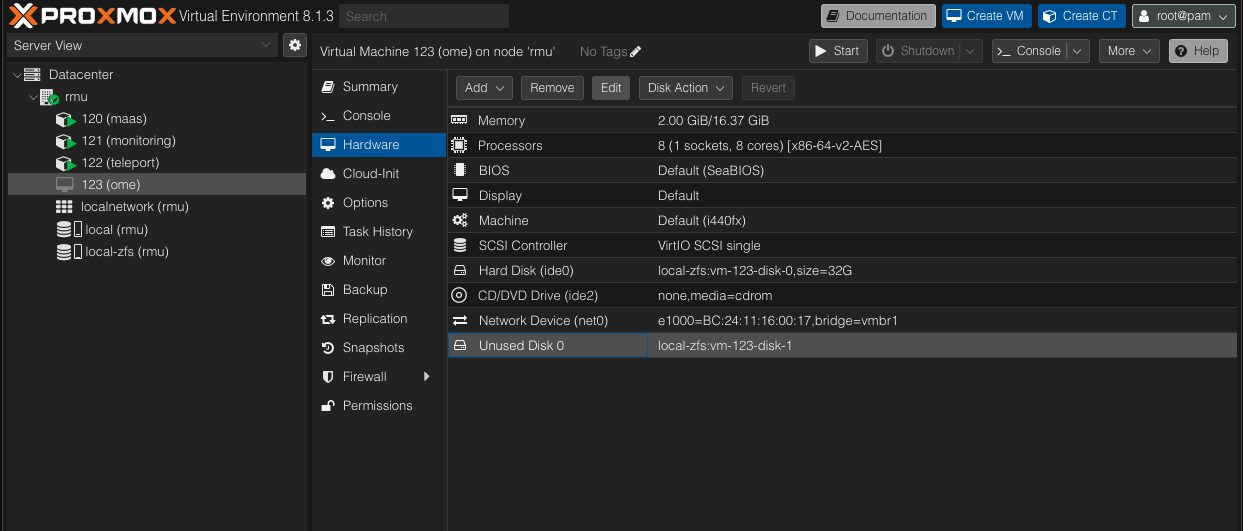Click the Create CT button
This screenshot has width=1243, height=531.
[1082, 16]
